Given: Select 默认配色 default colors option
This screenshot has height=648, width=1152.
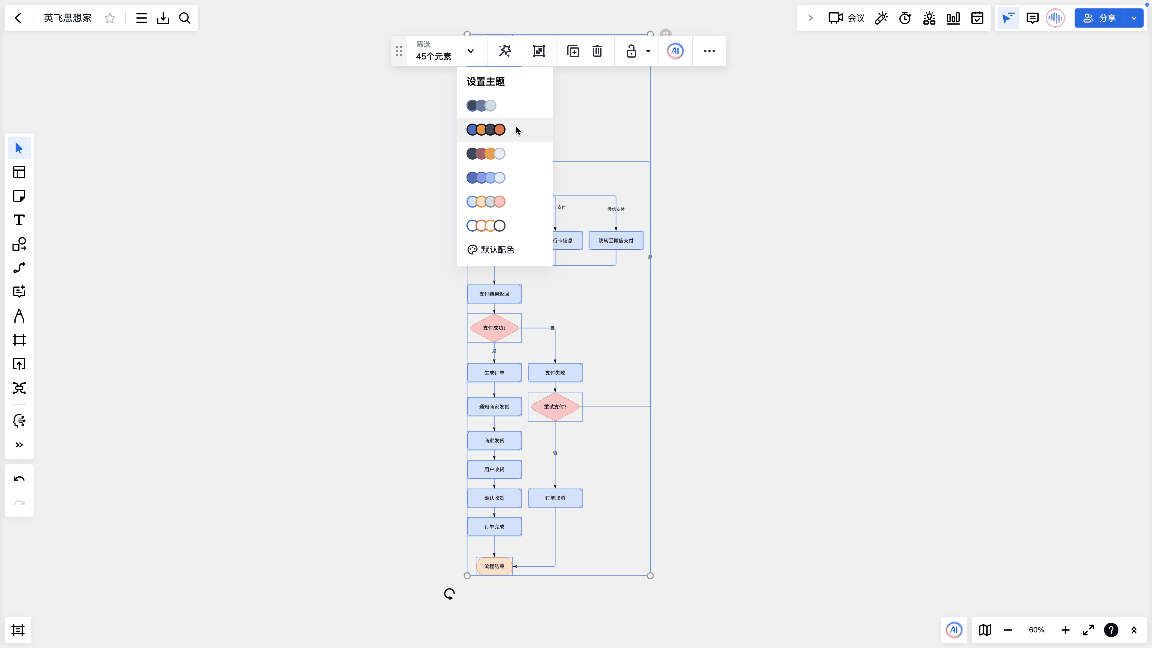Looking at the screenshot, I should [491, 250].
